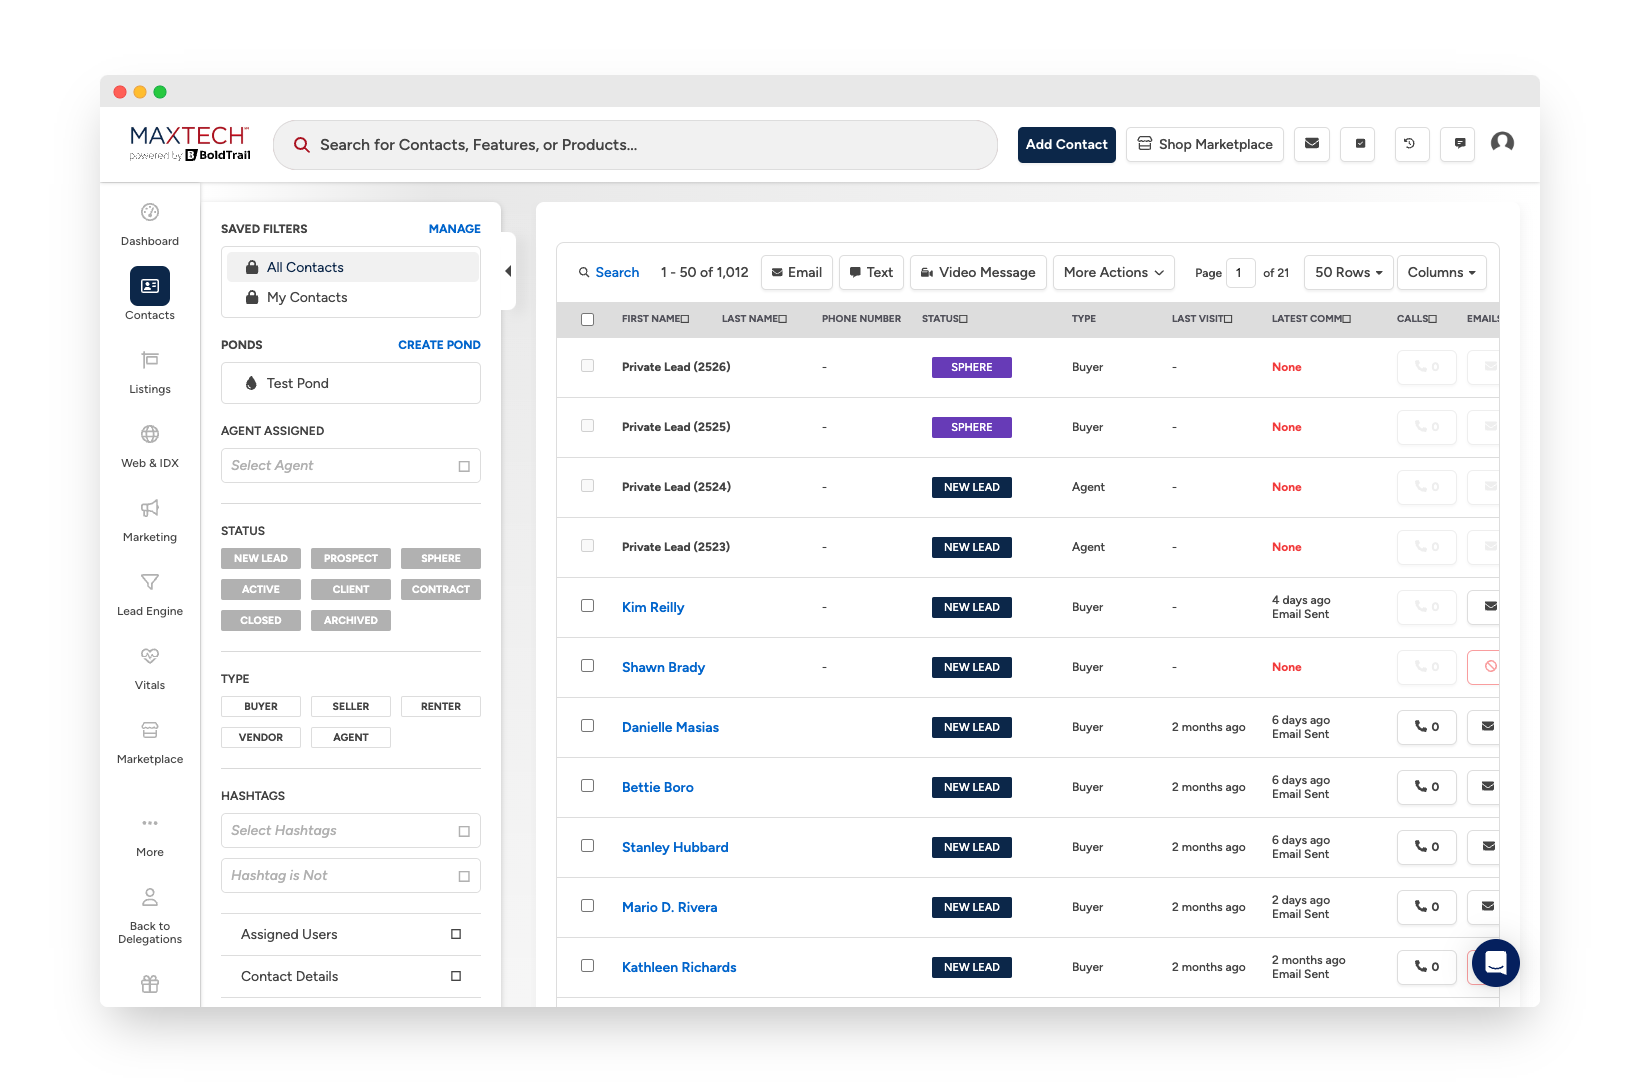The width and height of the screenshot is (1640, 1082).
Task: Click the main search input field
Action: pyautogui.click(x=640, y=145)
